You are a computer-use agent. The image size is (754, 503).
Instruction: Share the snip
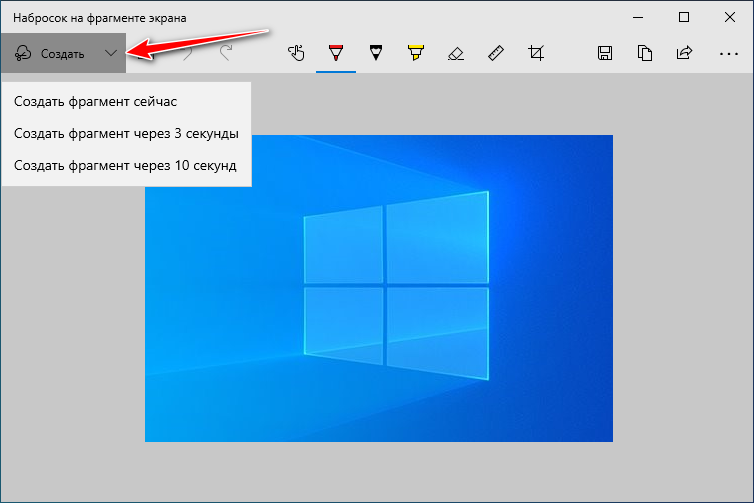click(684, 53)
